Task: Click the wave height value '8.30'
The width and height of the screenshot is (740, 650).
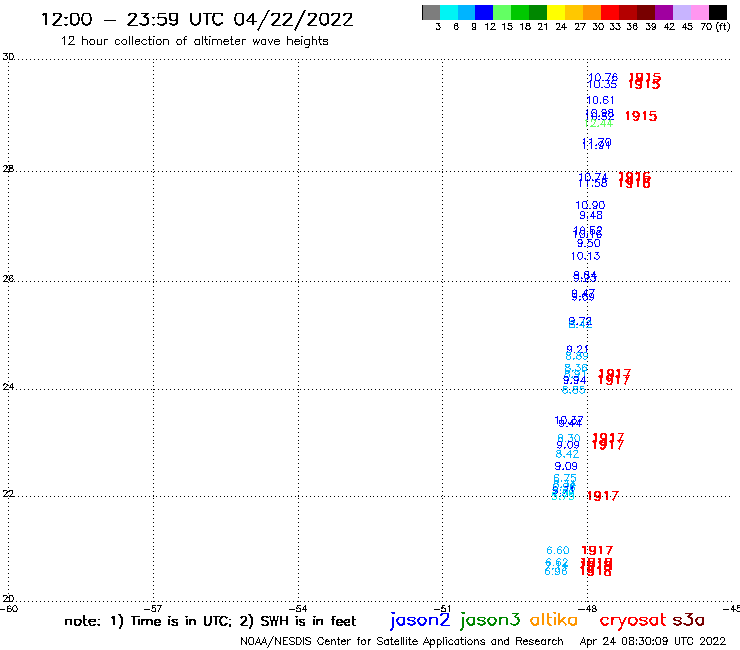Action: click(x=568, y=438)
